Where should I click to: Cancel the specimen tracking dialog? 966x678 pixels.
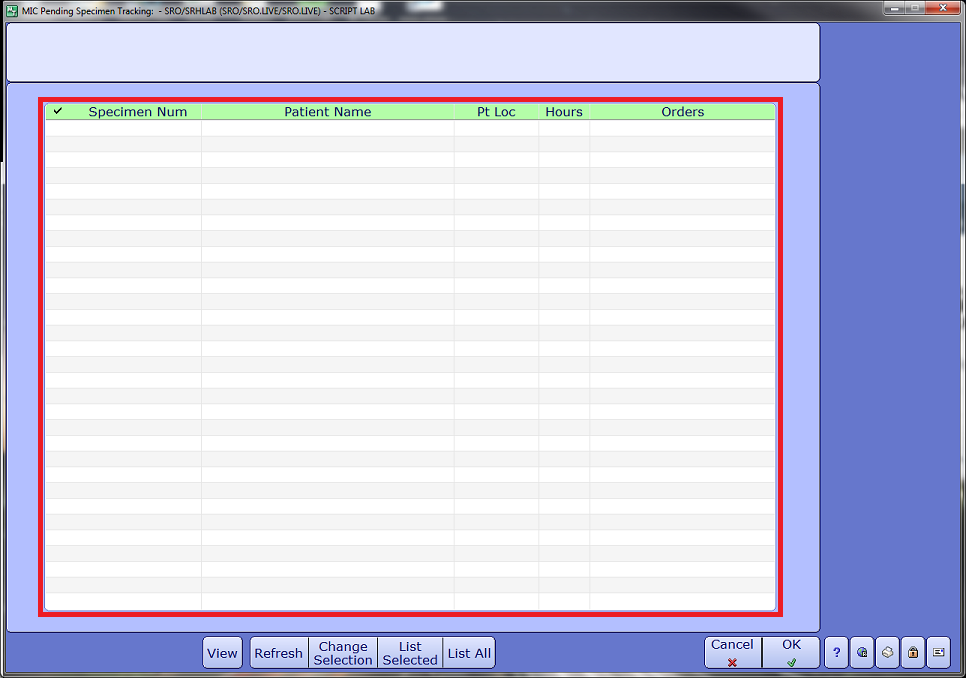click(732, 653)
